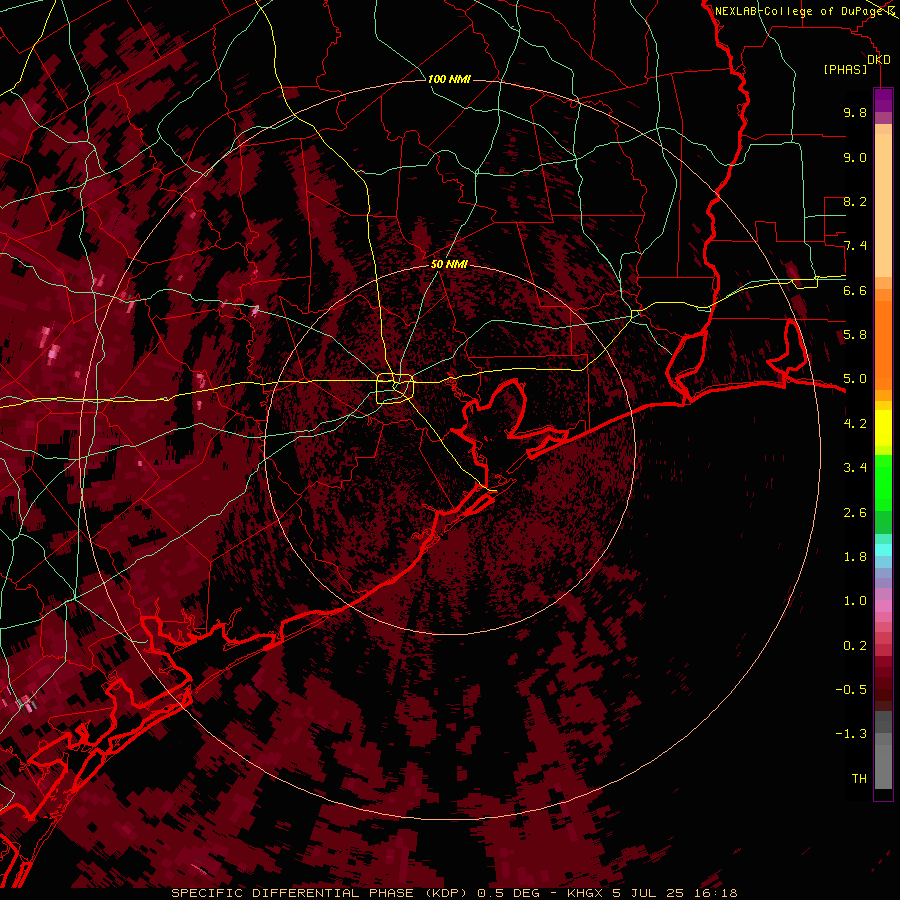Click the "KHGX" radar site identifier
The height and width of the screenshot is (900, 900).
(585, 893)
